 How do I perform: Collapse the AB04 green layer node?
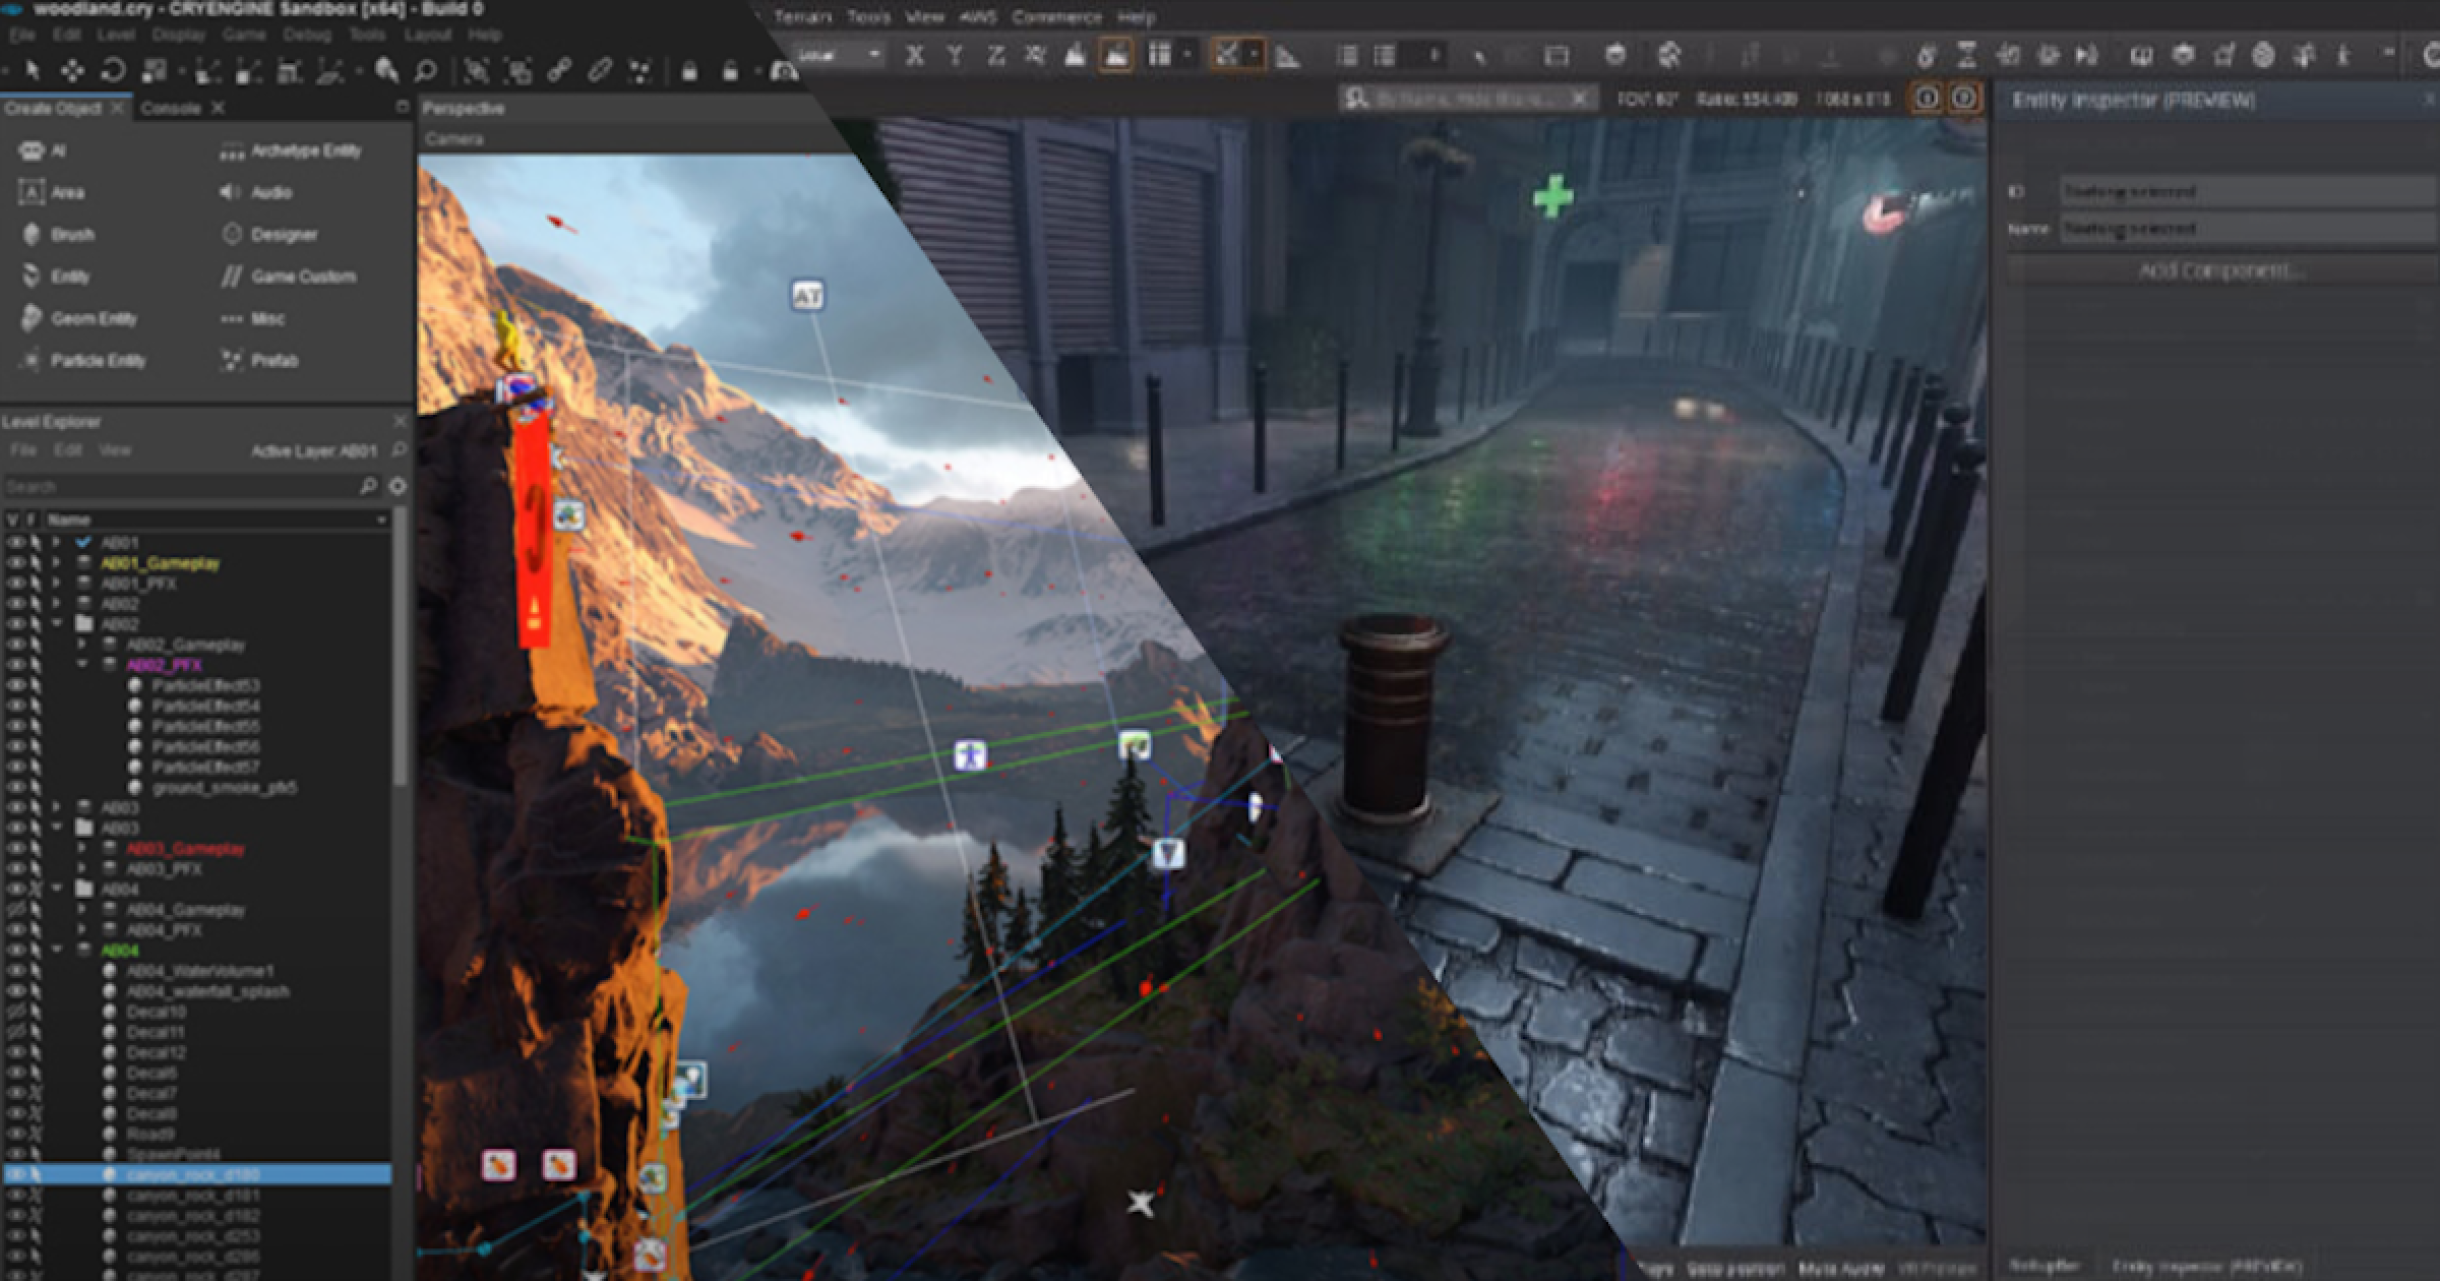(57, 950)
